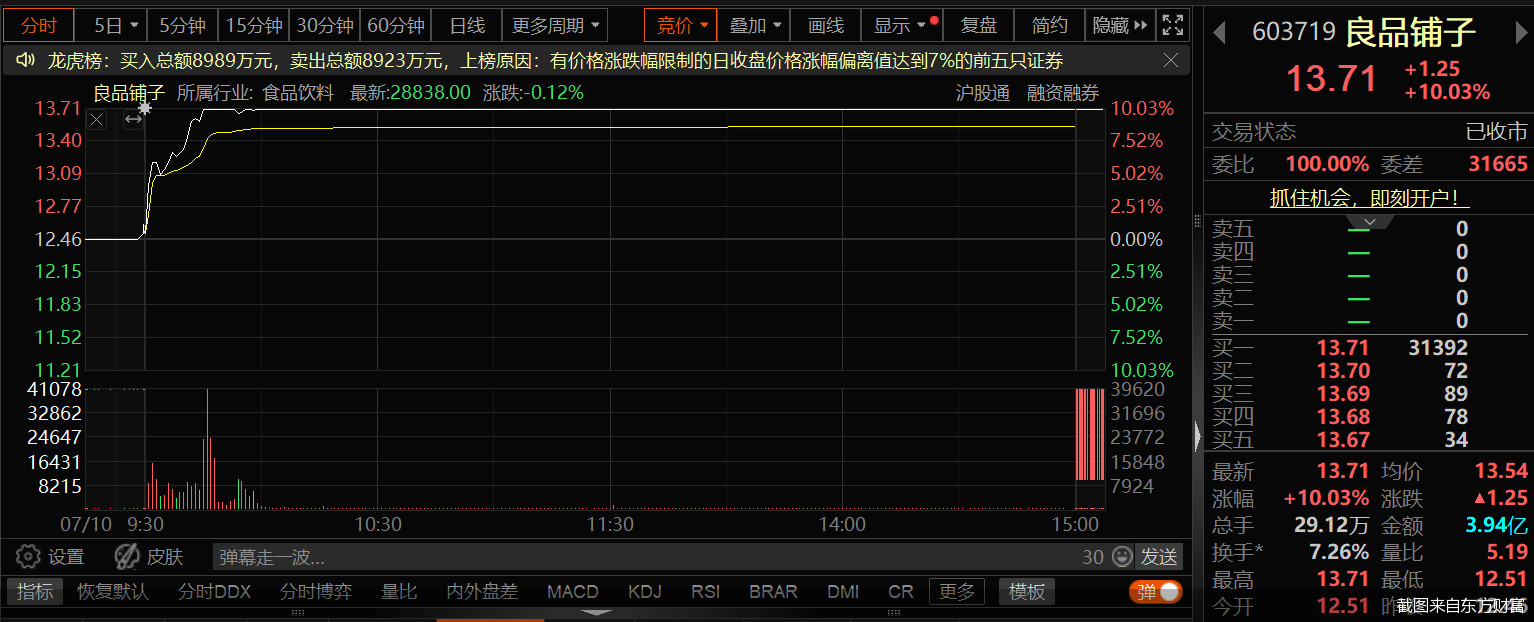Click the 均价 value 13.54
The width and height of the screenshot is (1534, 622).
[x=1501, y=471]
